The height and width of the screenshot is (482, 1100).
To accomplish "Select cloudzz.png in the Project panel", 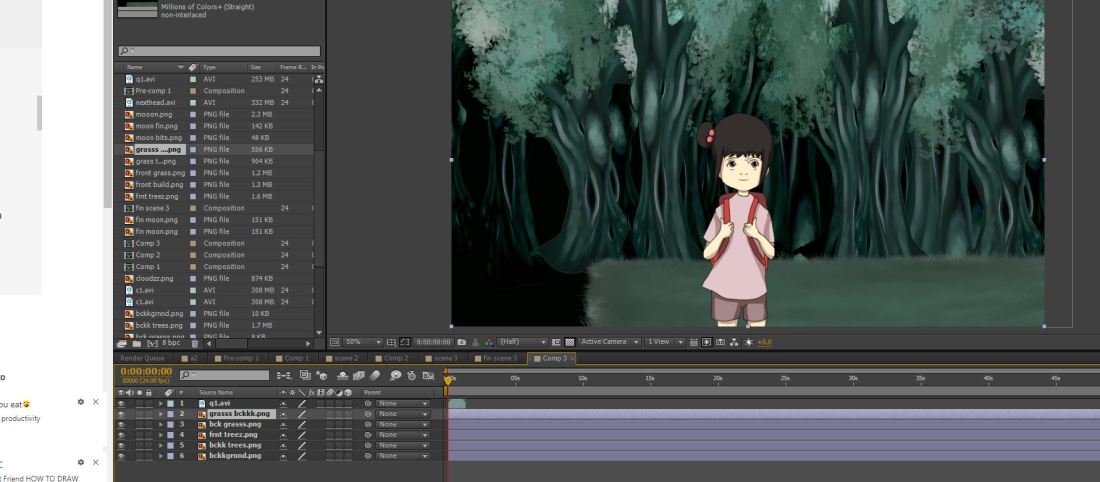I will pyautogui.click(x=154, y=279).
